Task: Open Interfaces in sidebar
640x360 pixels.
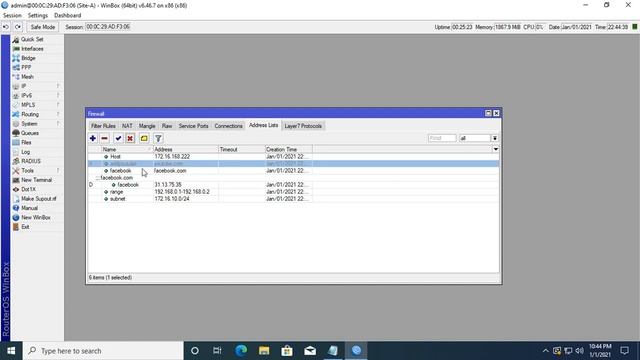Action: click(x=32, y=49)
